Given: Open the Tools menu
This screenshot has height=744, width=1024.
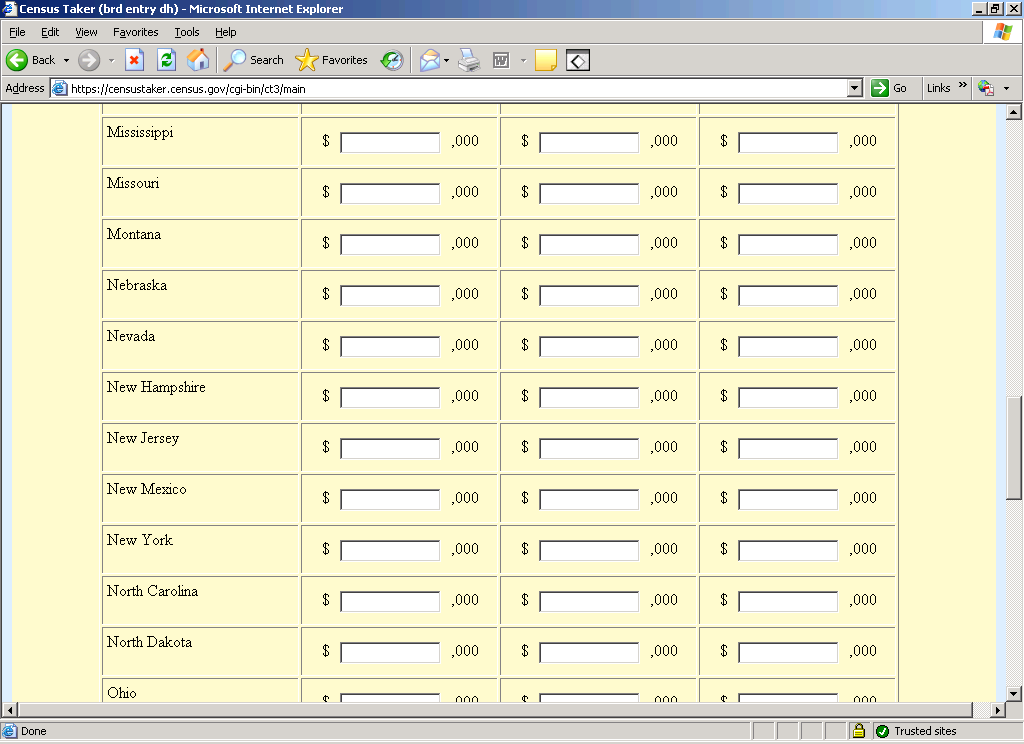Looking at the screenshot, I should coord(187,32).
